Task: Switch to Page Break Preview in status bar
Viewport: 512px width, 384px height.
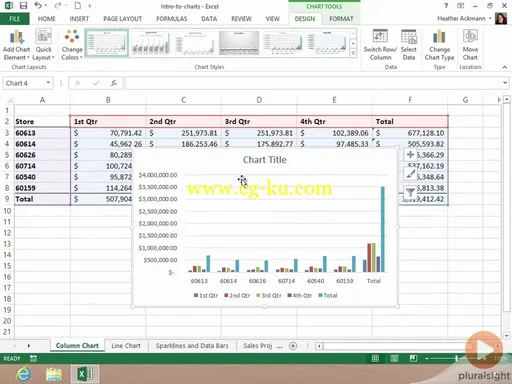Action: pyautogui.click(x=413, y=358)
